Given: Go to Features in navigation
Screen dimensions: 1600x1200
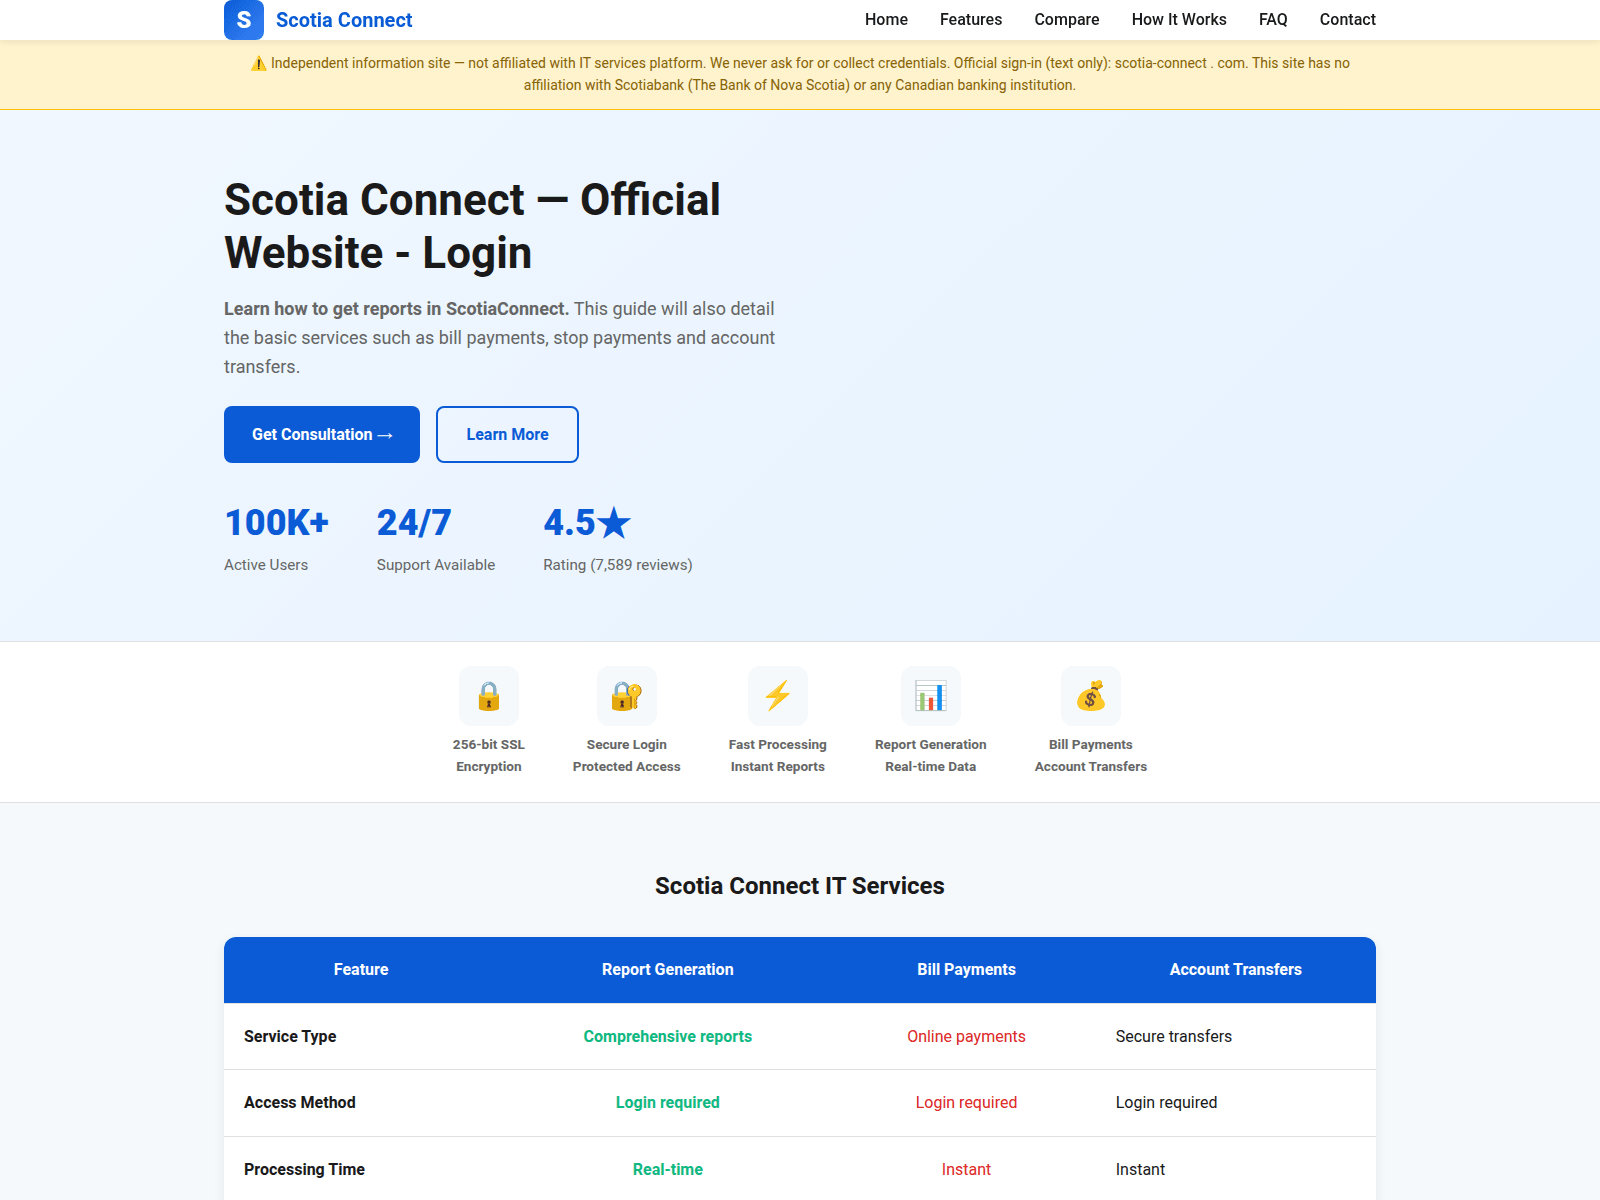Looking at the screenshot, I should [971, 20].
